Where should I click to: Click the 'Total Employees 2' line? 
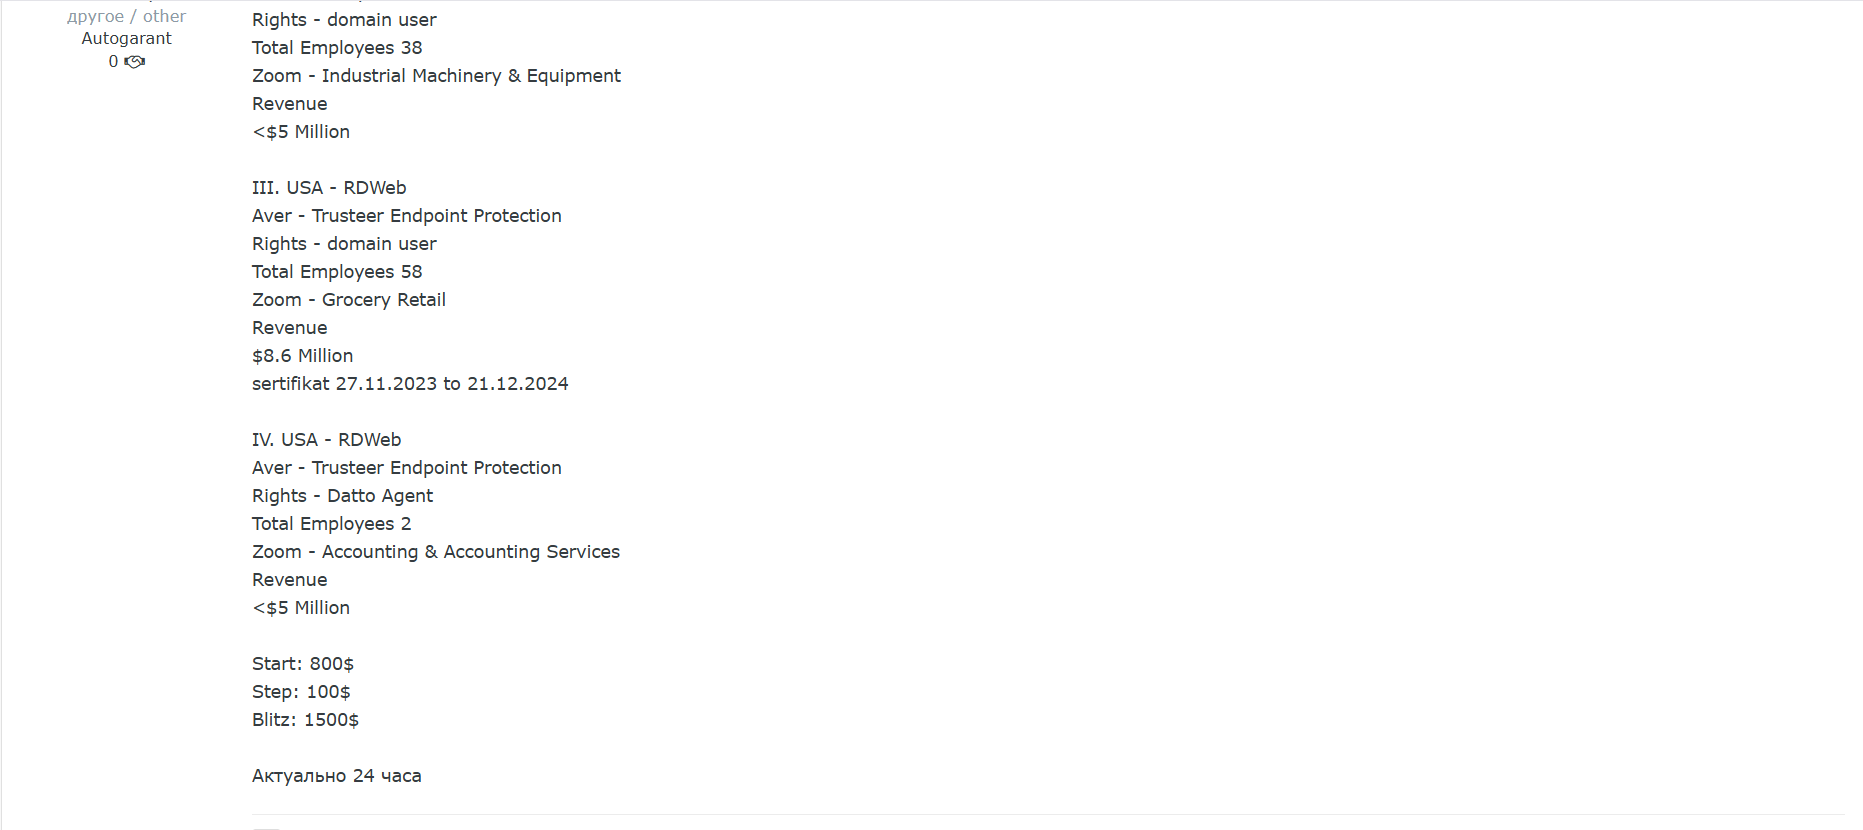(331, 524)
